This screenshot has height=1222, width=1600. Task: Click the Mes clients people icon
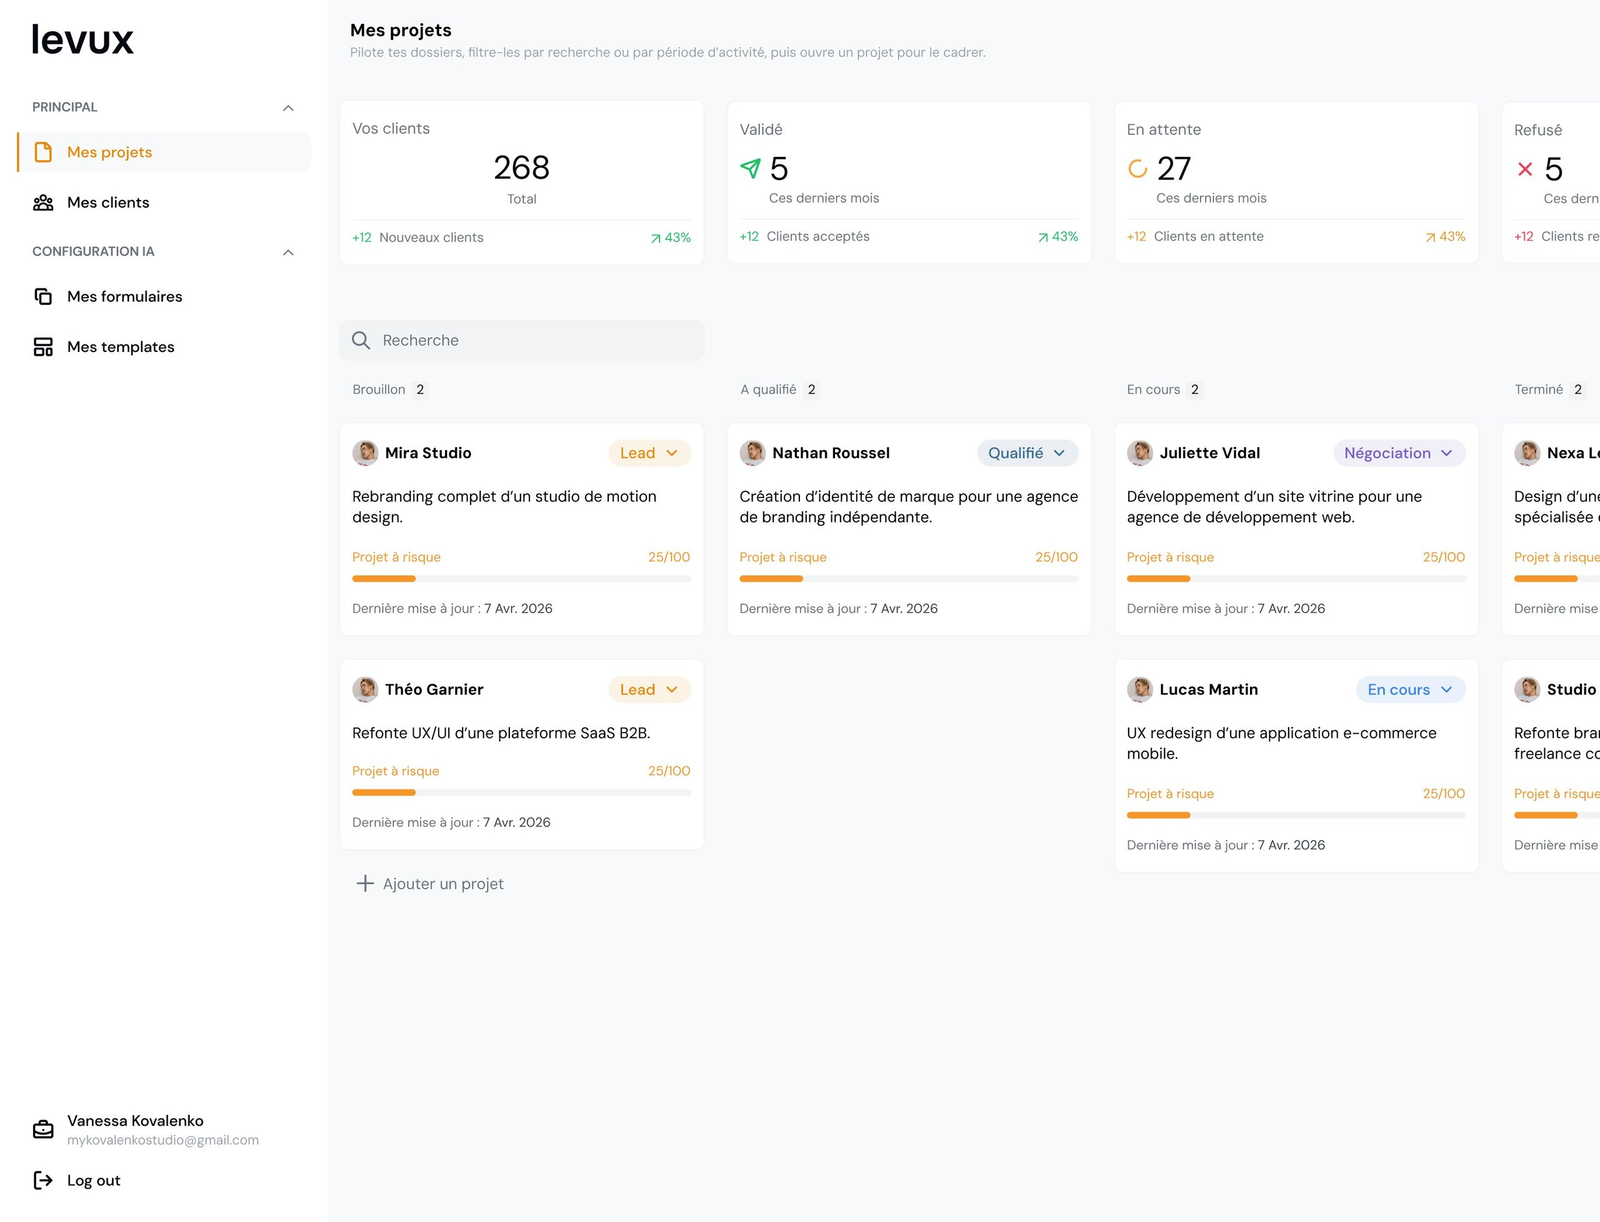43,203
